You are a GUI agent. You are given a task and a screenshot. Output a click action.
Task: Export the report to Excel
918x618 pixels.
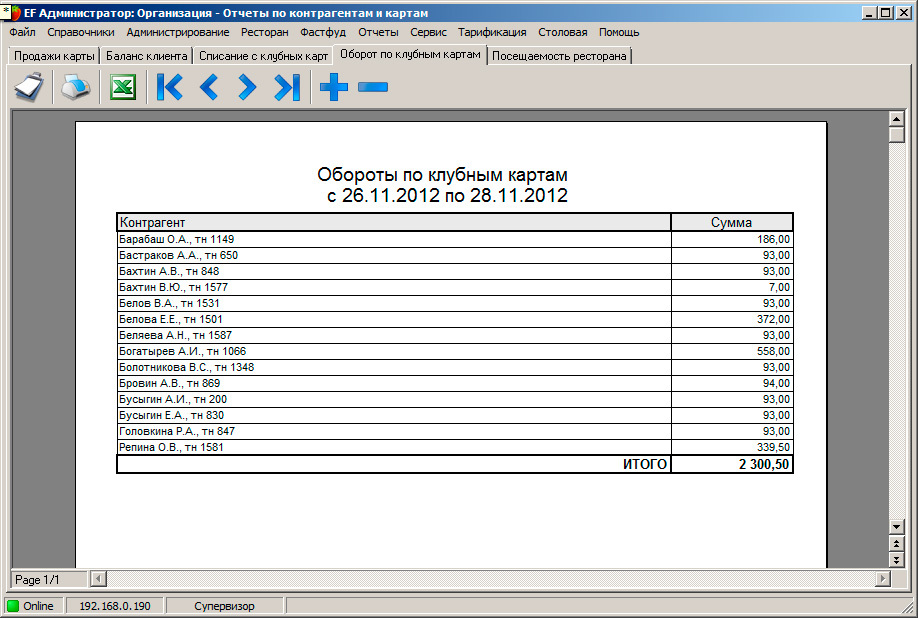coord(123,87)
